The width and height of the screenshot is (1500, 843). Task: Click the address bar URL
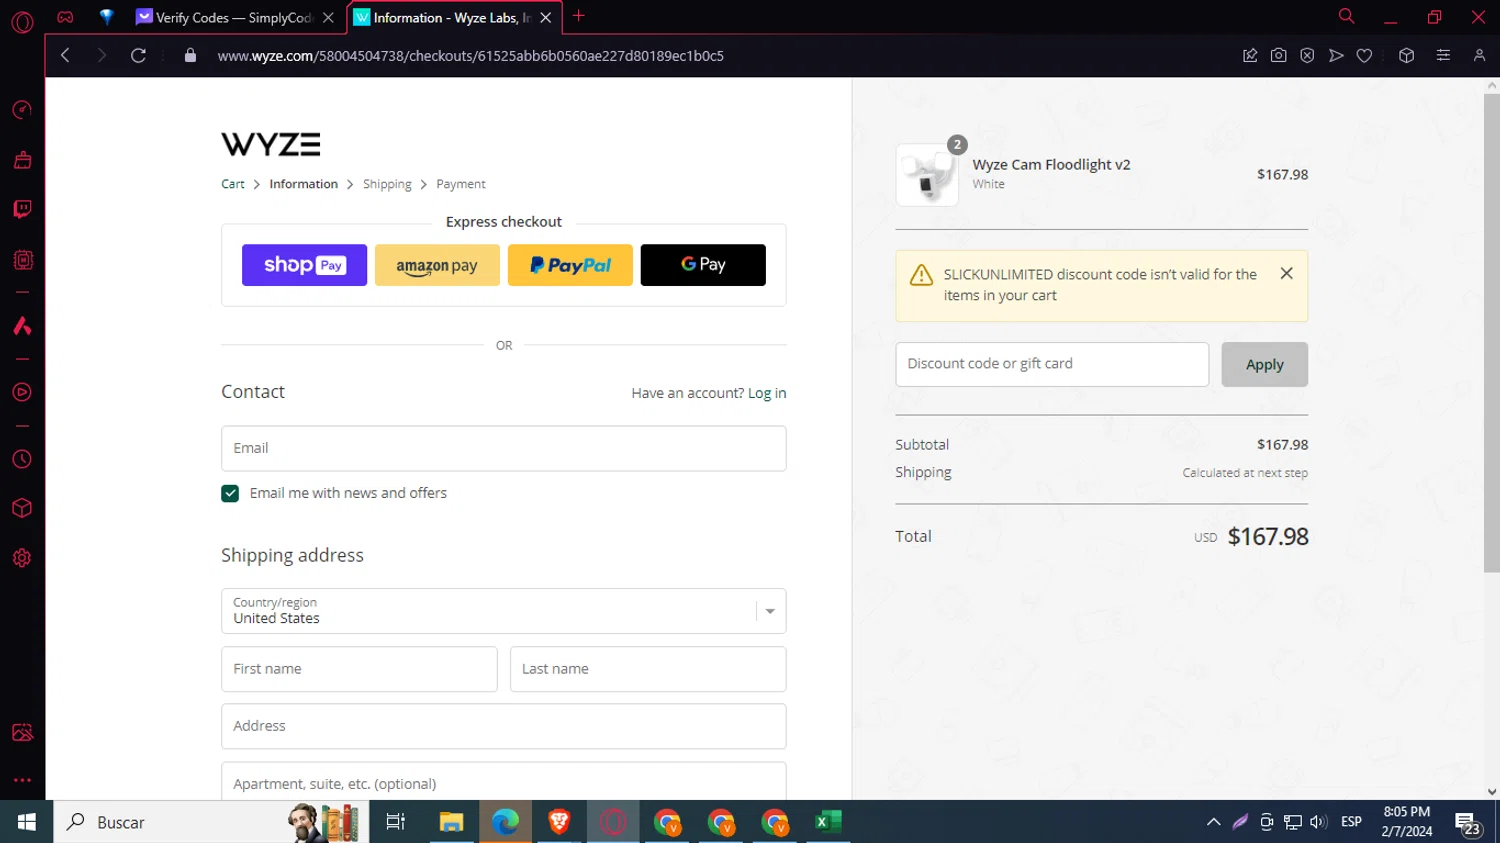coord(470,56)
